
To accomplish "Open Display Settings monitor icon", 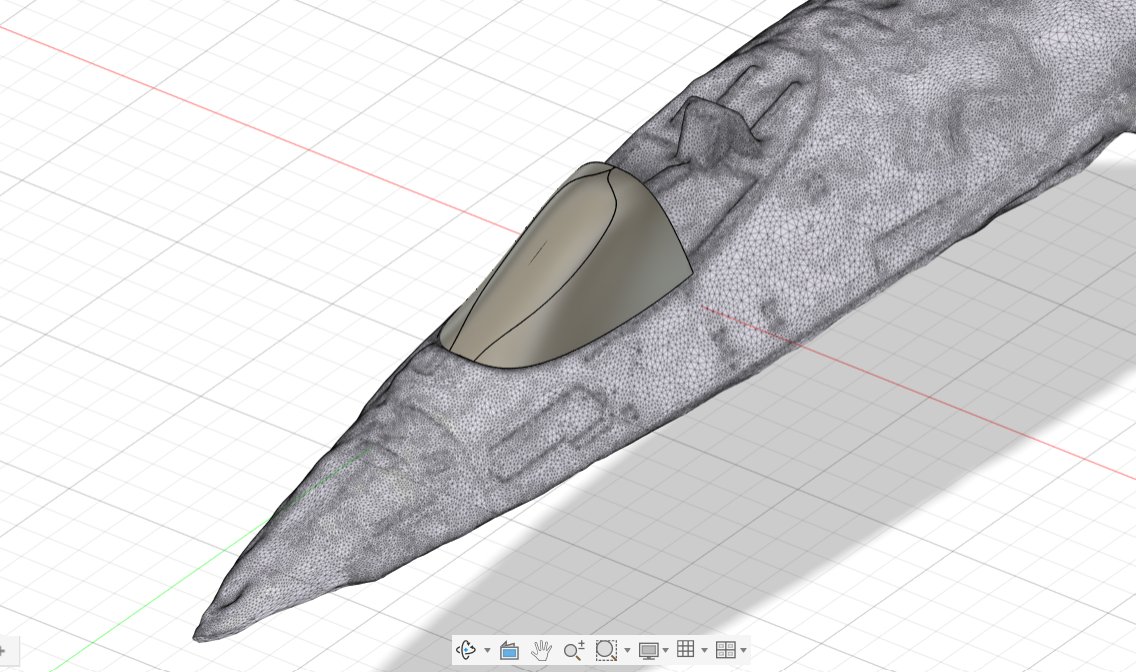I will pyautogui.click(x=648, y=650).
